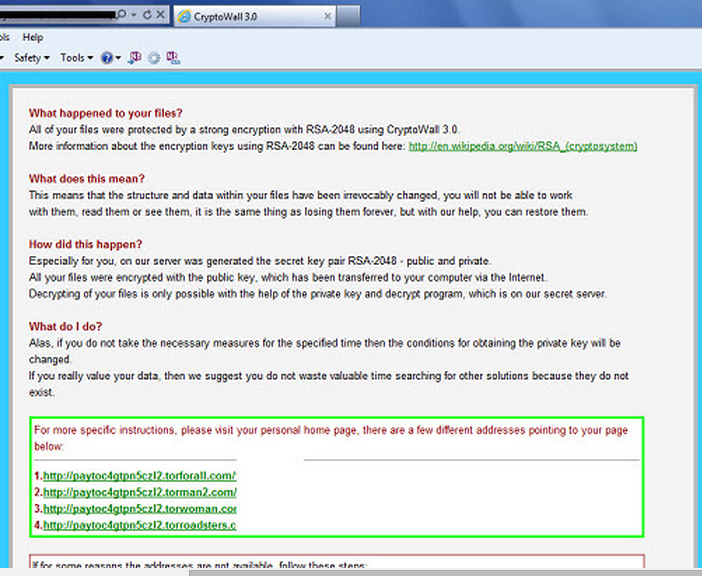This screenshot has height=576, width=702.
Task: Click the line starting "Alas, if you do not take"
Action: pyautogui.click(x=325, y=343)
